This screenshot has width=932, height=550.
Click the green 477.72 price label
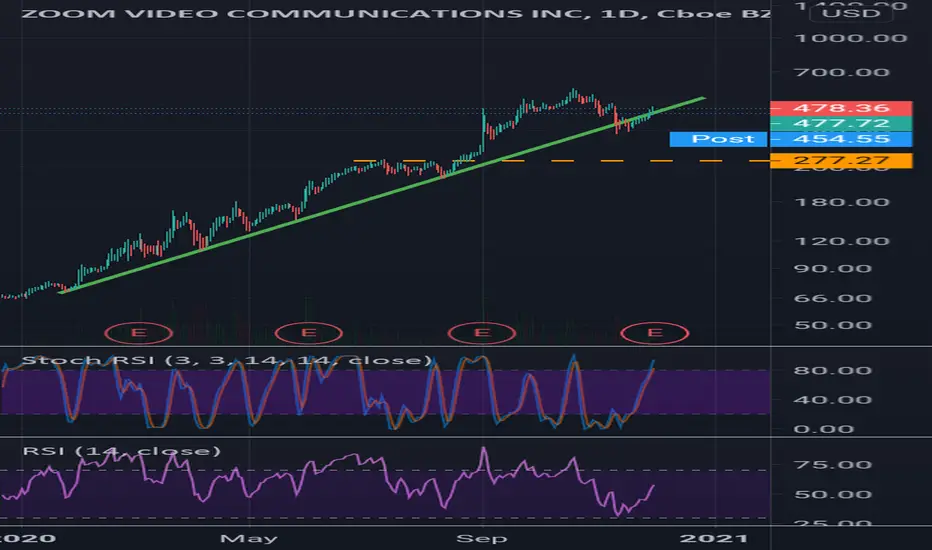(840, 124)
